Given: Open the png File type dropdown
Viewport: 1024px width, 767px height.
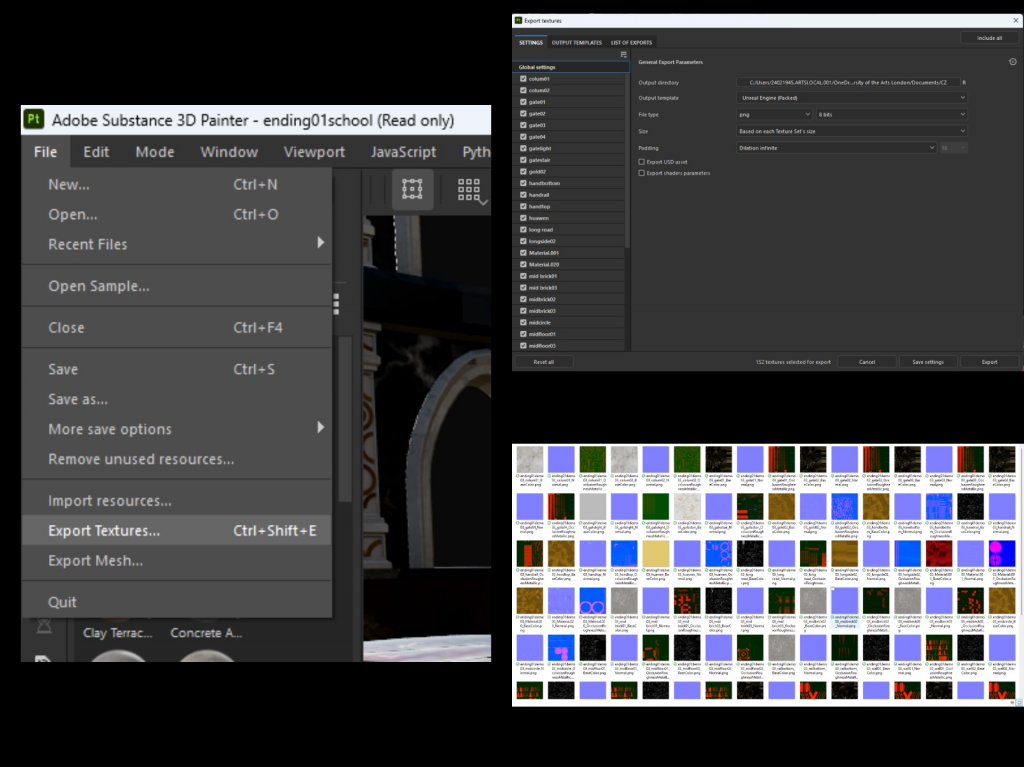Looking at the screenshot, I should pyautogui.click(x=773, y=115).
